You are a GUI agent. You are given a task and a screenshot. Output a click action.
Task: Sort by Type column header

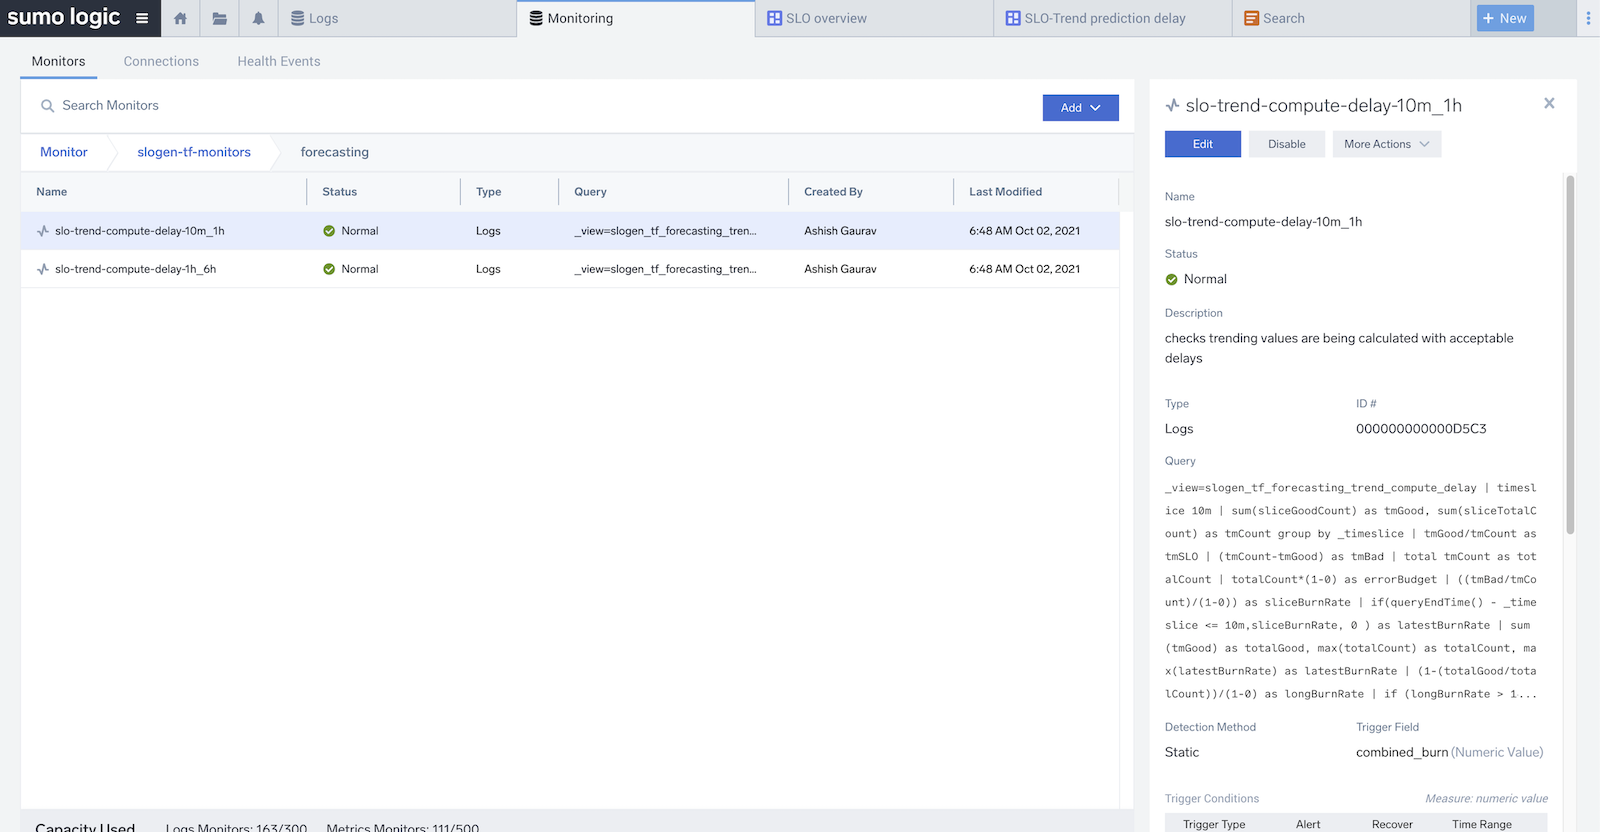point(489,192)
